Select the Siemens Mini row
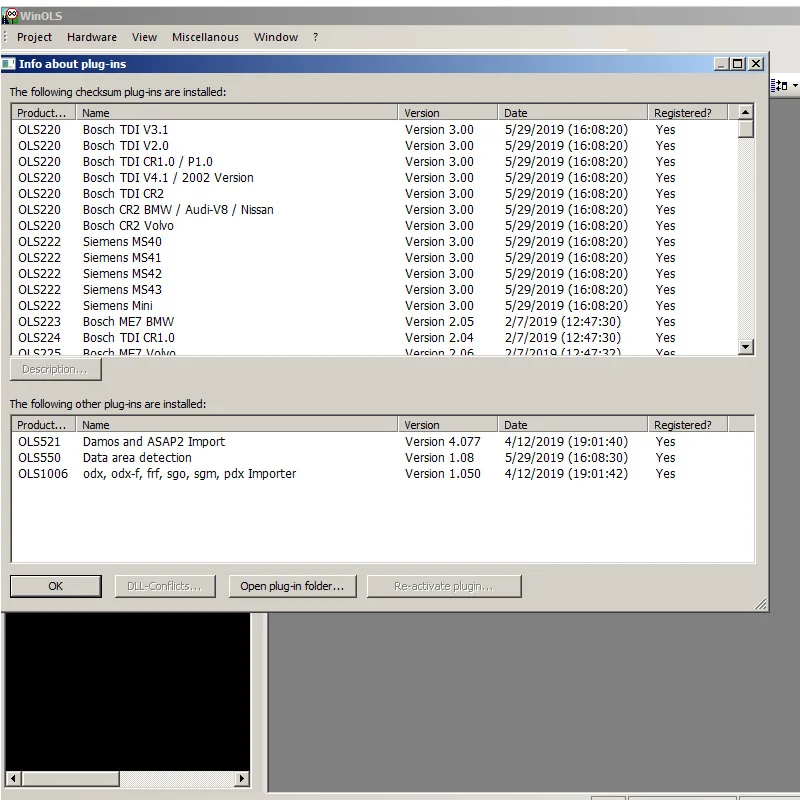 point(374,306)
